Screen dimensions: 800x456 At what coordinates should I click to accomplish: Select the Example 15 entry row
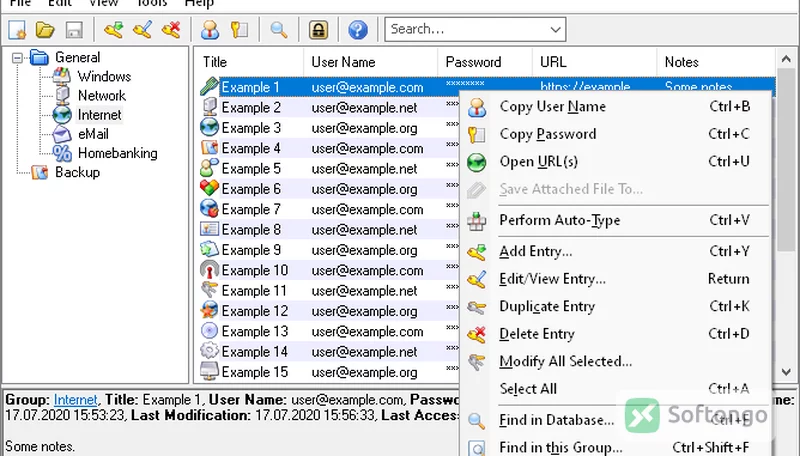pyautogui.click(x=329, y=372)
